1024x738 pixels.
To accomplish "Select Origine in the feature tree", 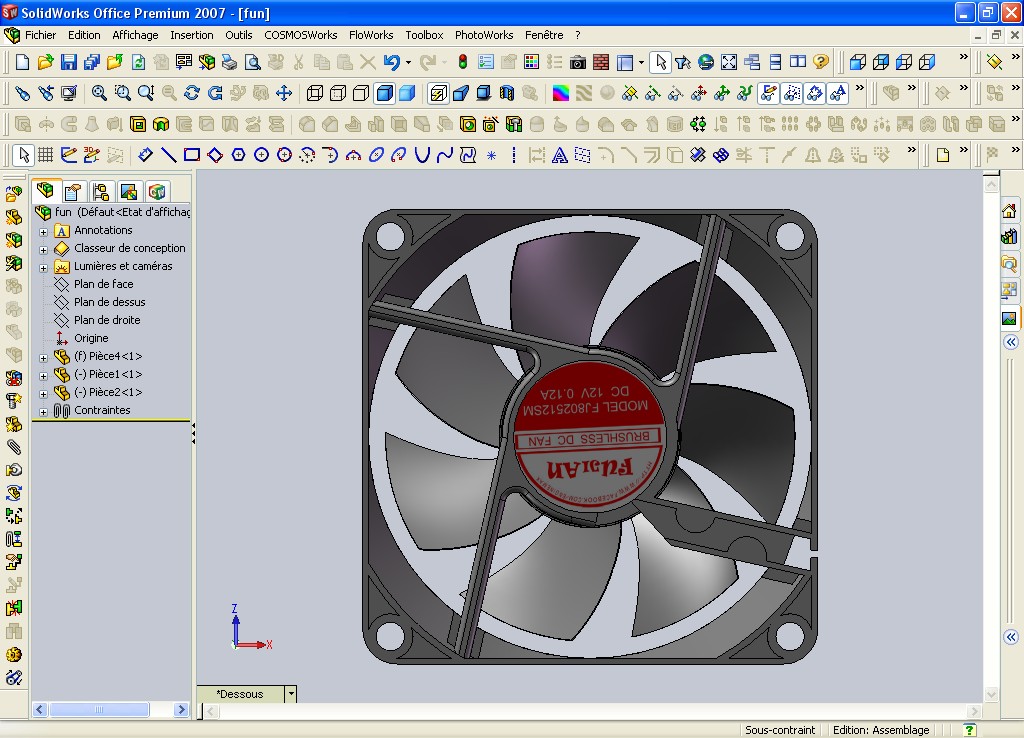I will coord(91,338).
